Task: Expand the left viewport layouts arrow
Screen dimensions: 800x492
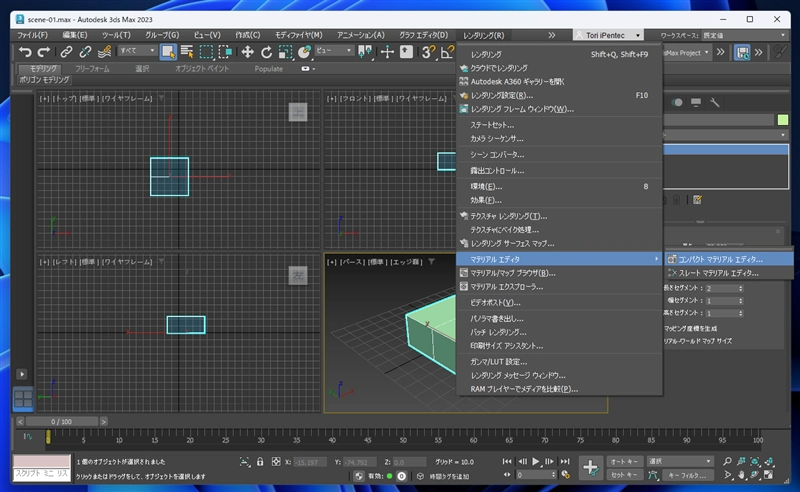Action: click(21, 374)
